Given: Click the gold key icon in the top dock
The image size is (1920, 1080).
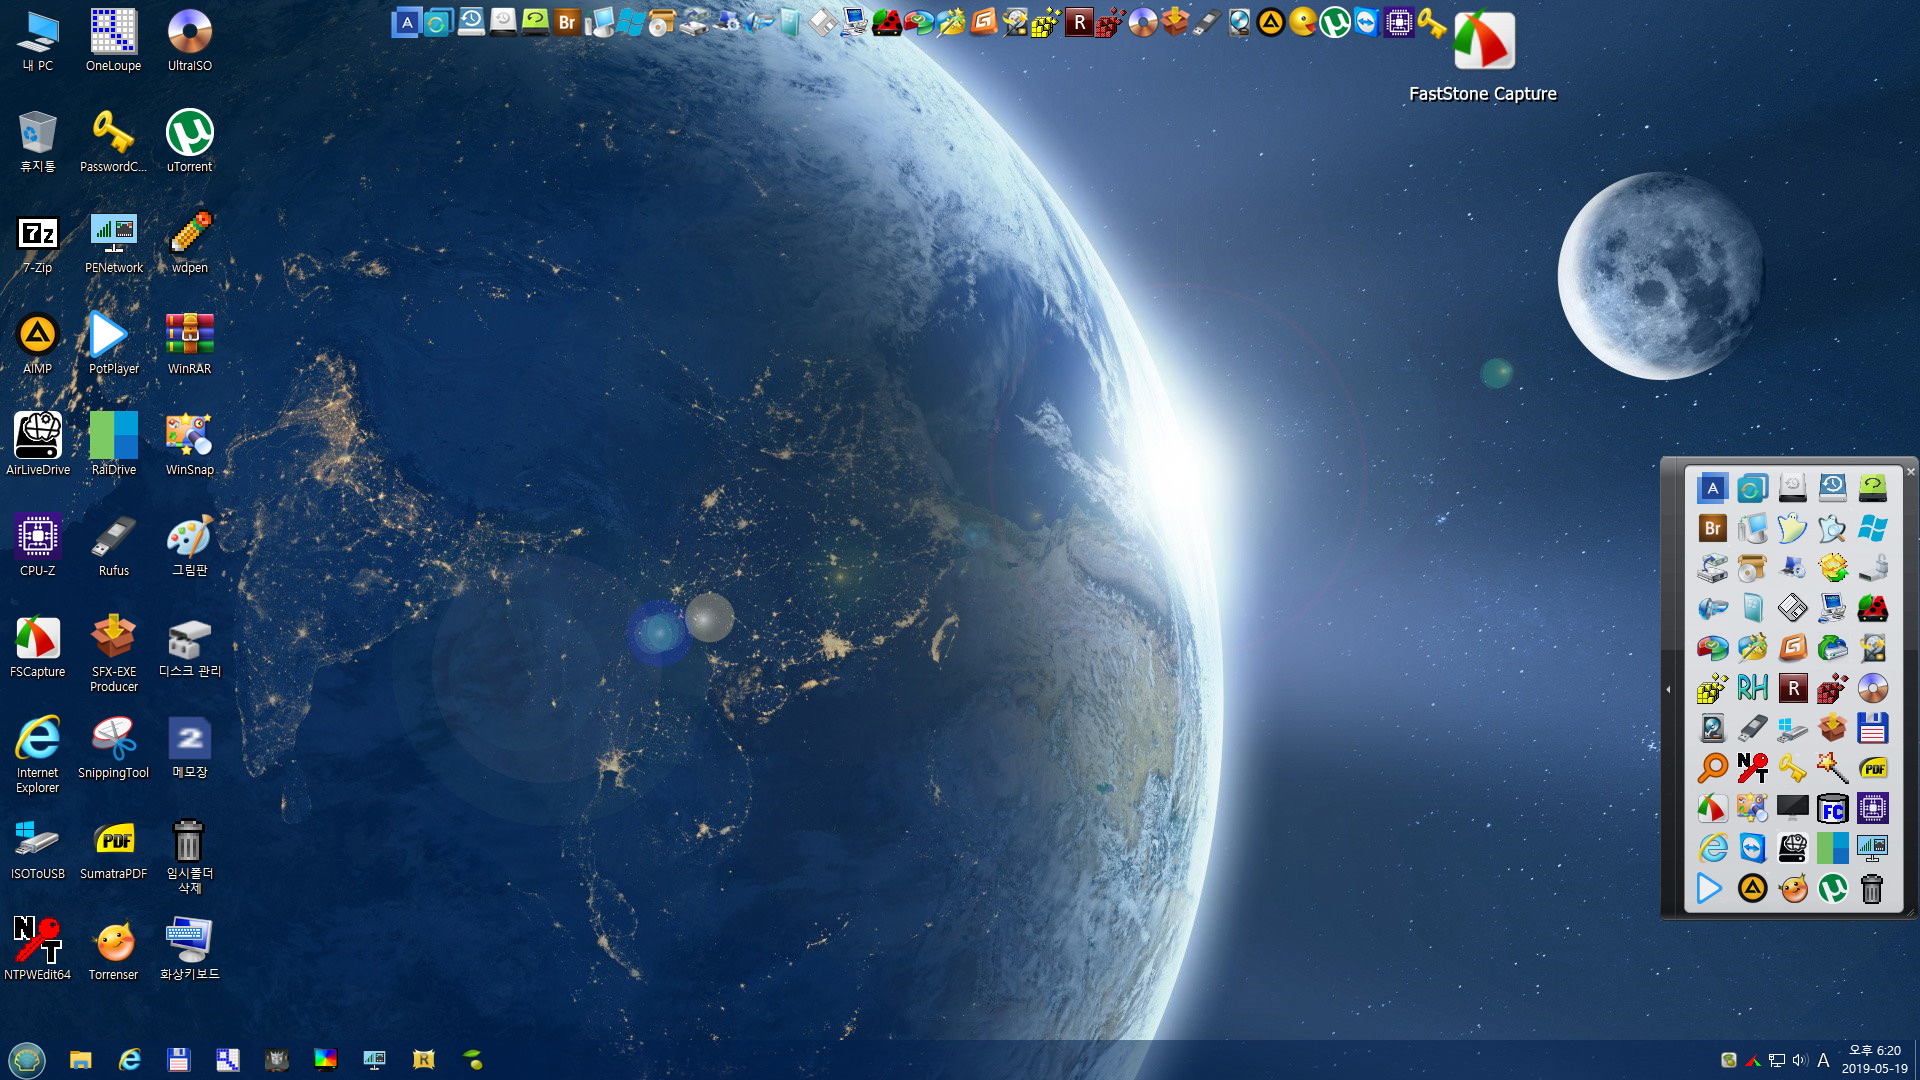Looking at the screenshot, I should coord(1431,22).
